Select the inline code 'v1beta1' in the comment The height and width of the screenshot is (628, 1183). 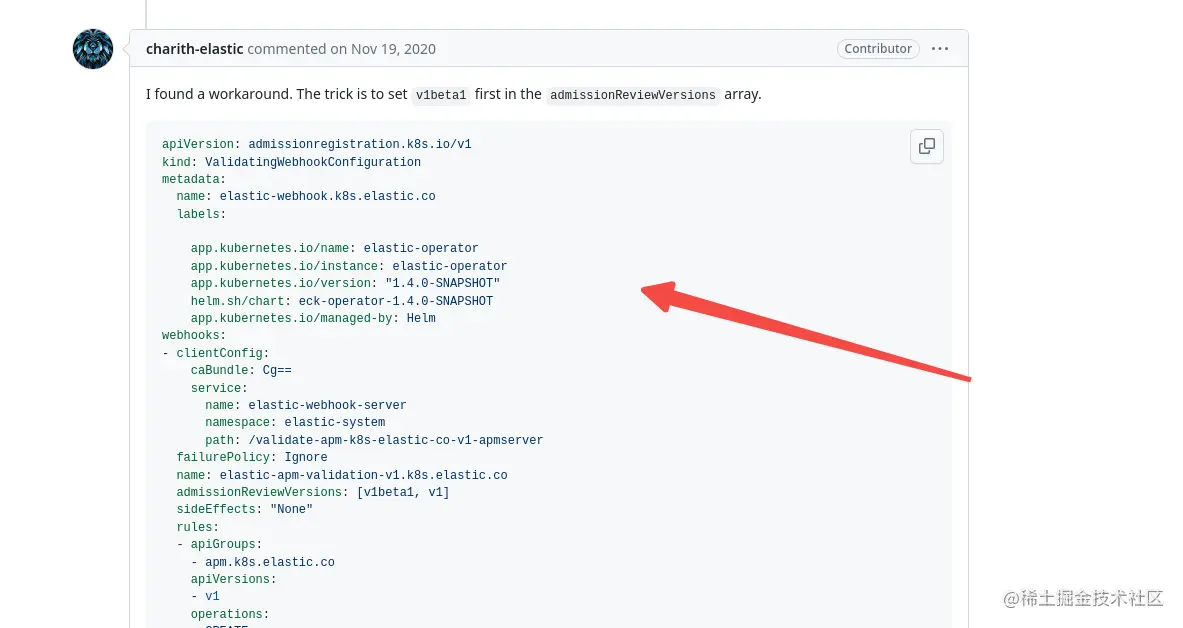(441, 95)
